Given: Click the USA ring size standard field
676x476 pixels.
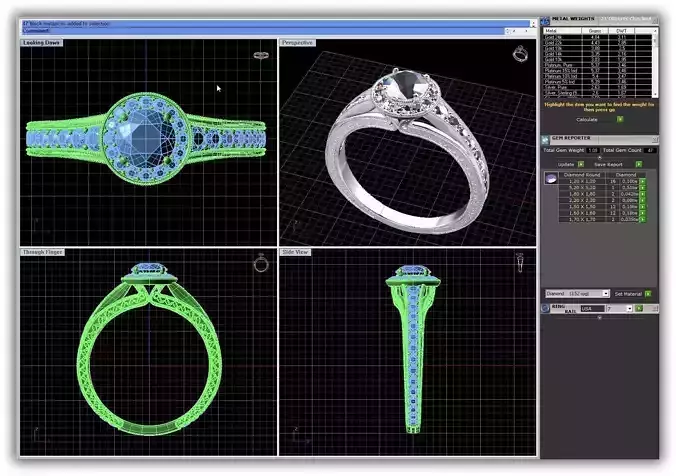Looking at the screenshot, I should coord(592,309).
